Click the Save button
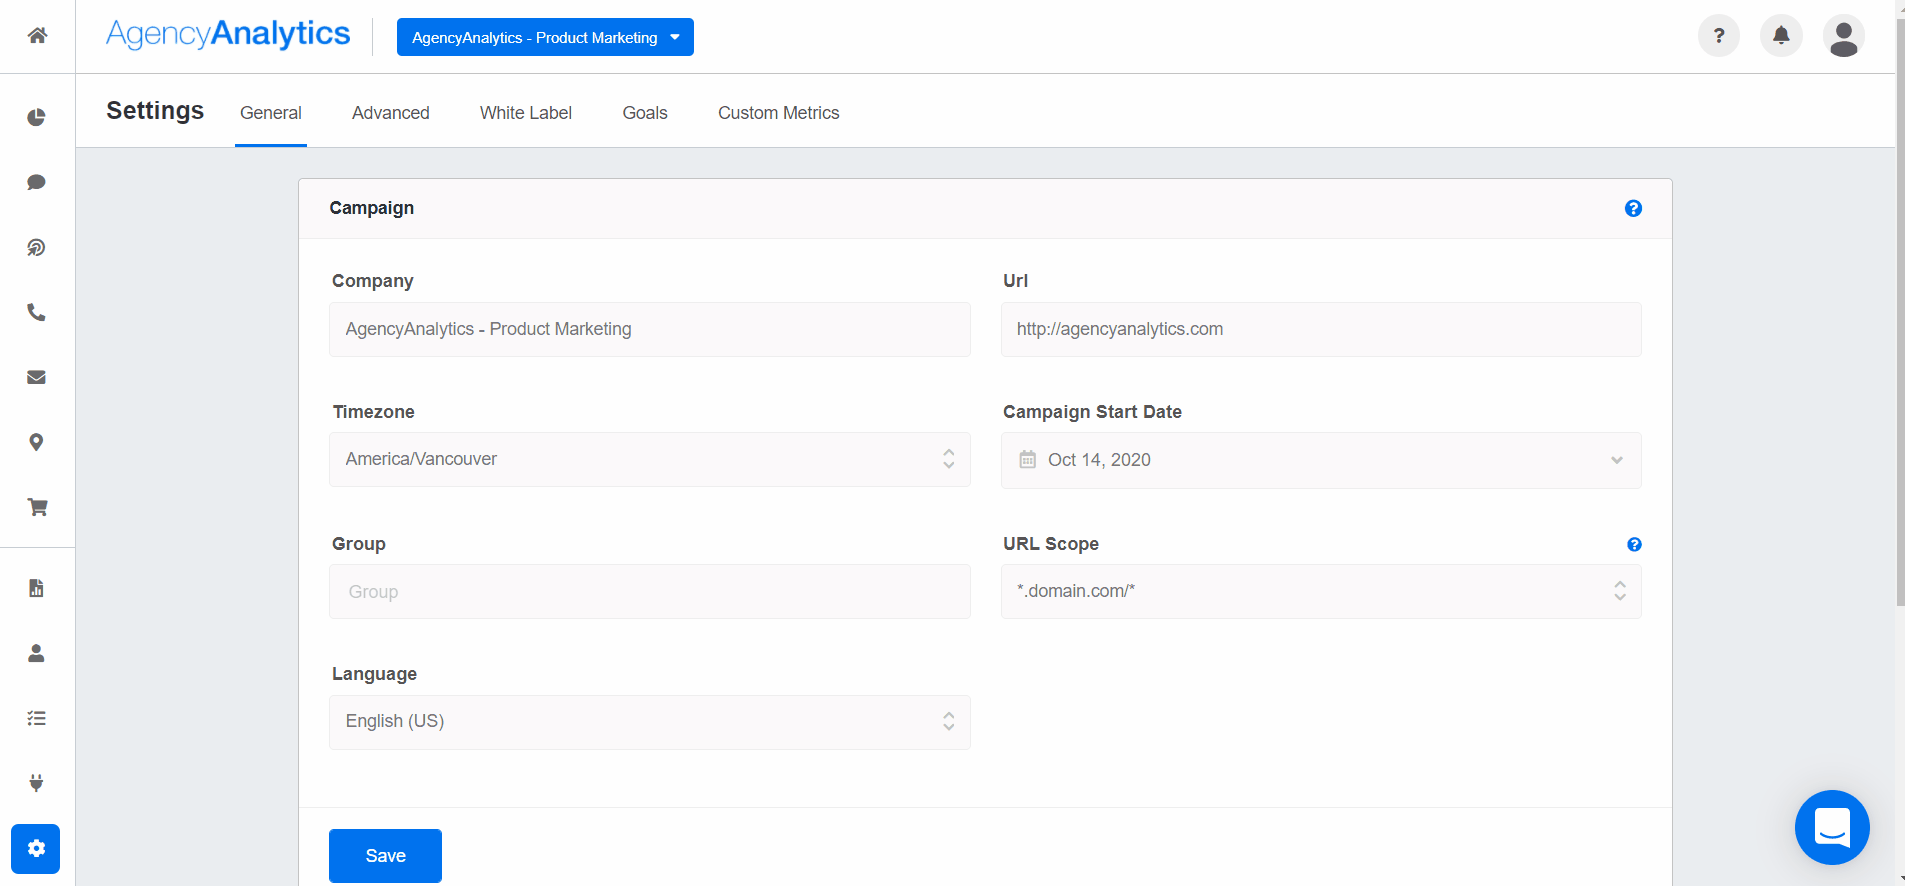 385,856
